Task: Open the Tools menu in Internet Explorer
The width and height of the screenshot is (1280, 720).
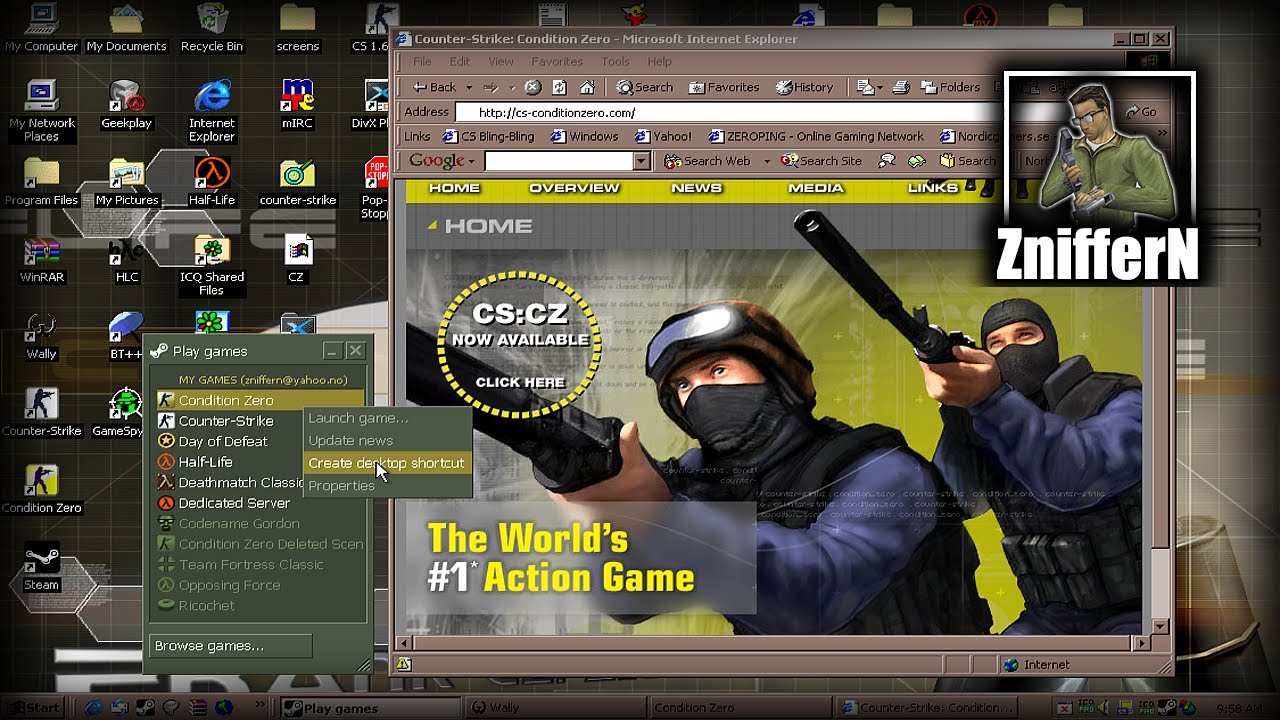Action: coord(616,62)
